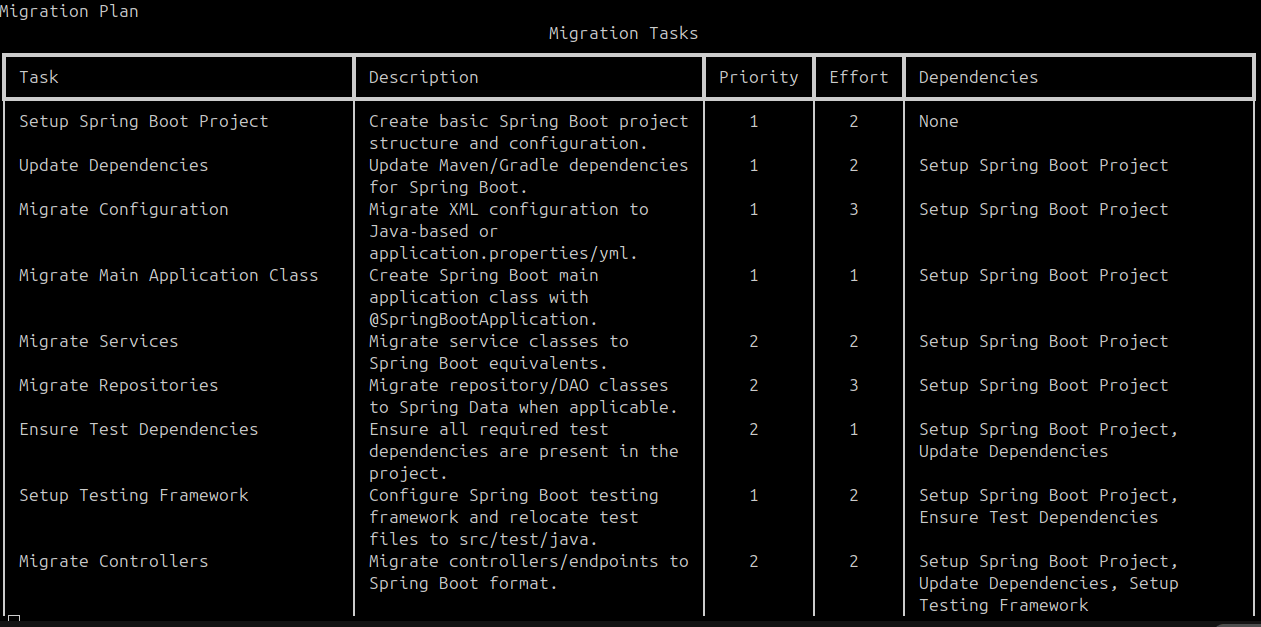
Task: Click description 'Ensure all required test'
Action: point(489,429)
